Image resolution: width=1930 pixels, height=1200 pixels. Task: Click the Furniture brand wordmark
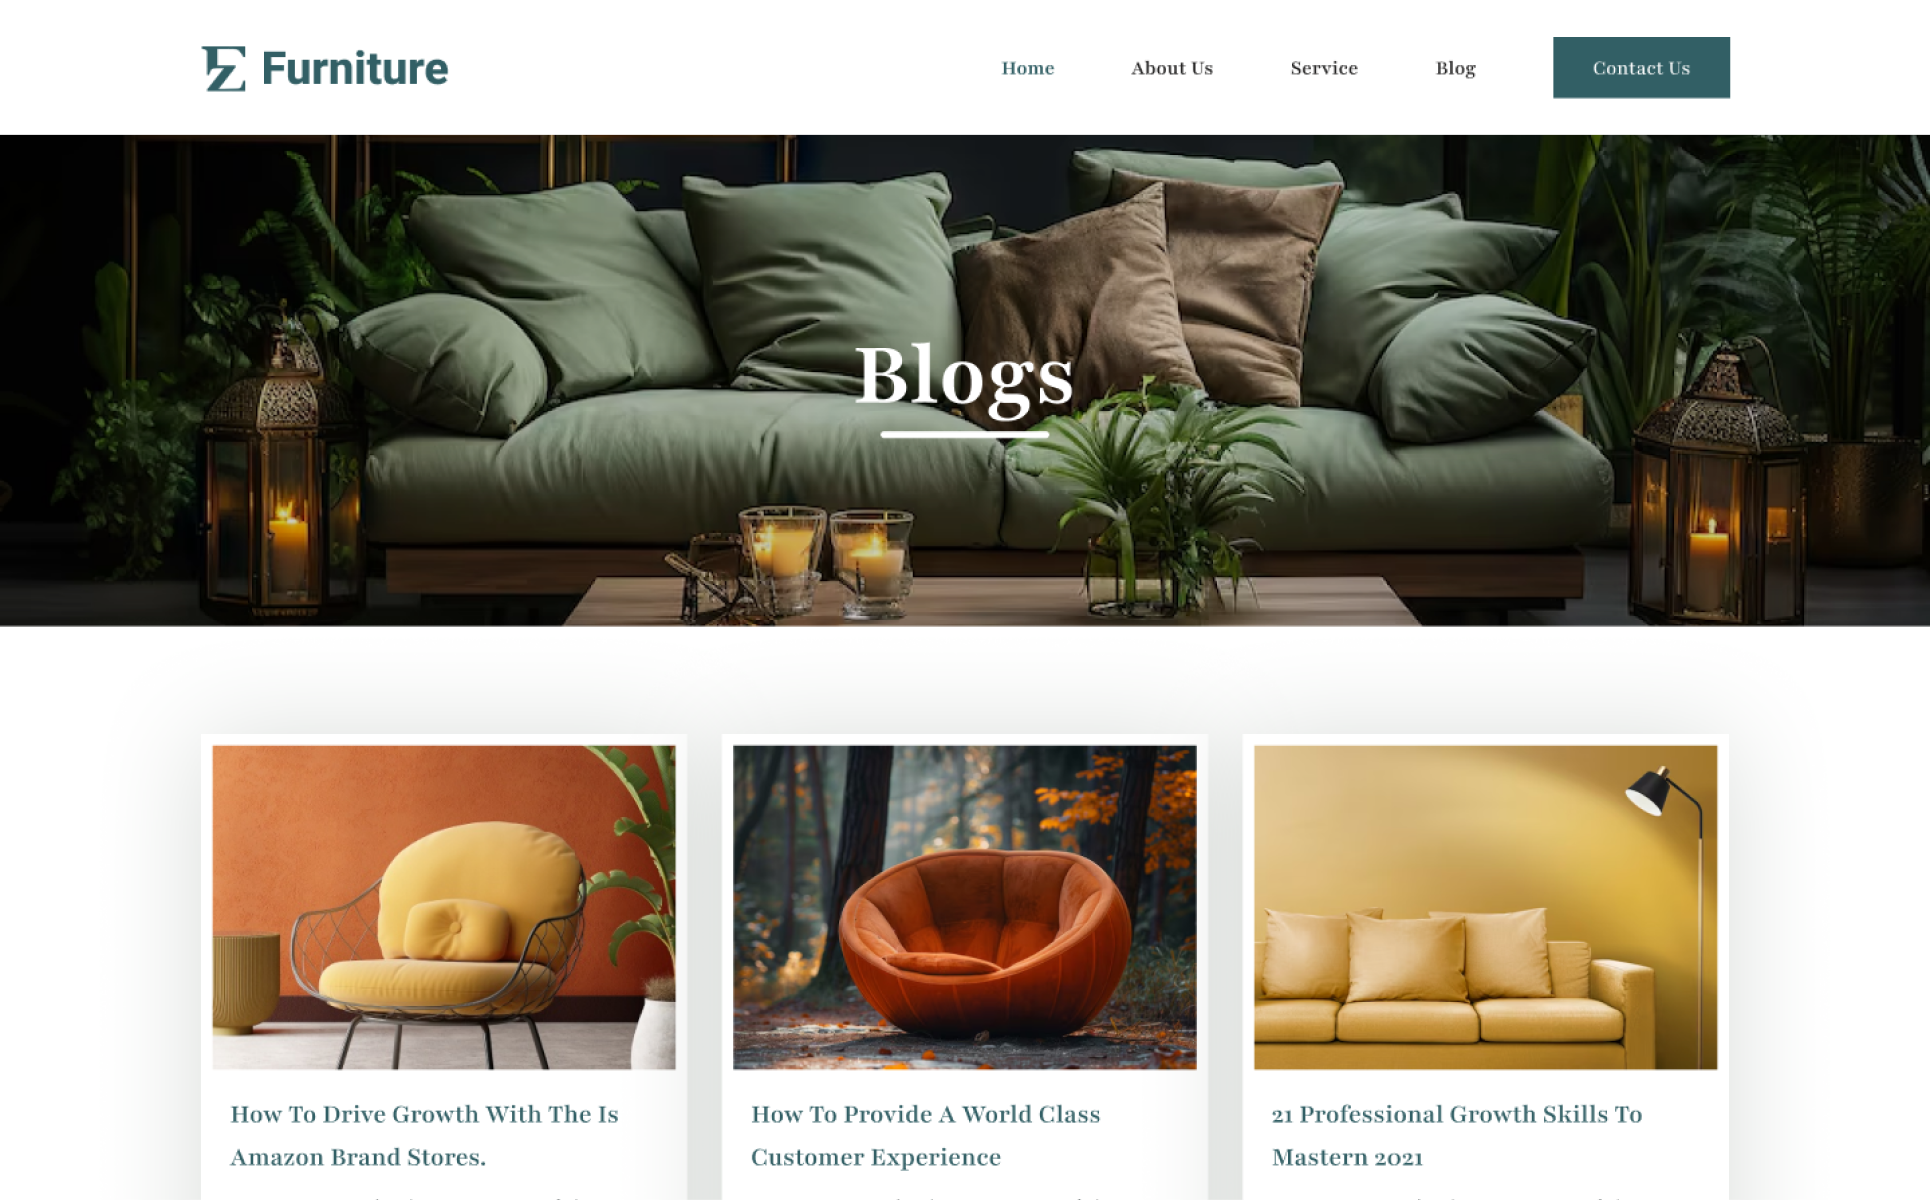point(355,68)
